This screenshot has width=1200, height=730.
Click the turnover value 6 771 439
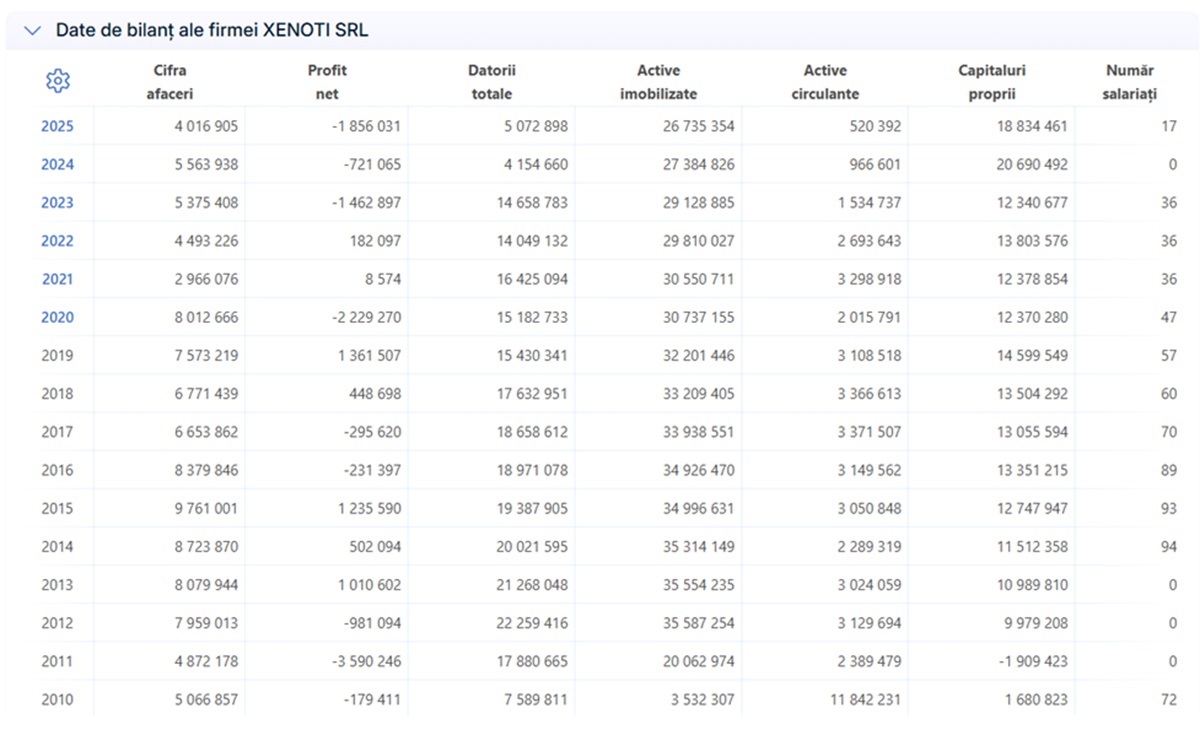pos(205,394)
